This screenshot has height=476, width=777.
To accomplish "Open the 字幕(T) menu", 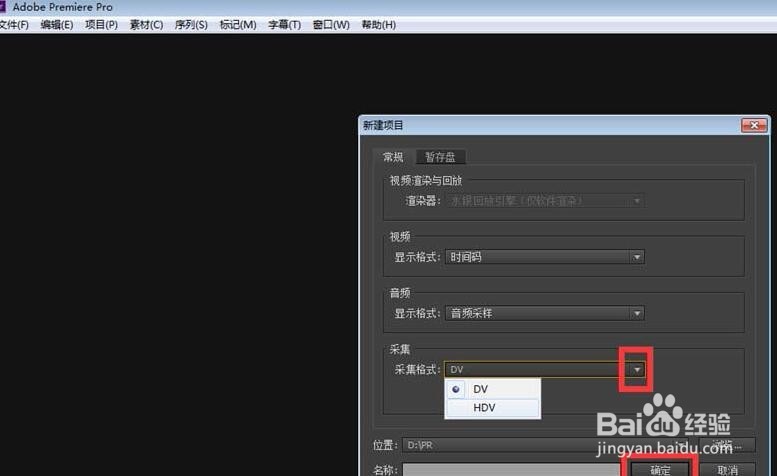I will [x=284, y=25].
